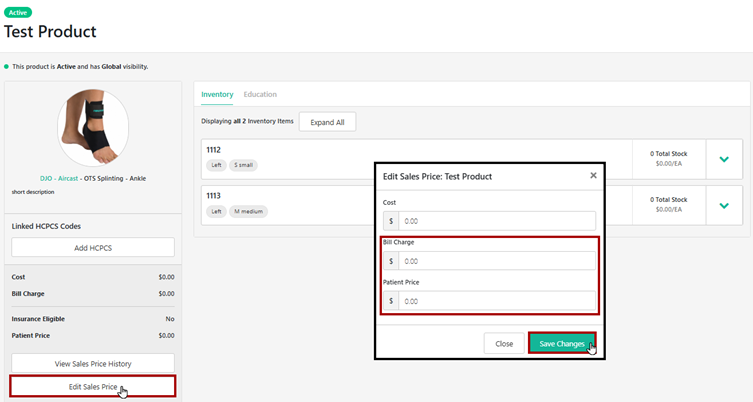
Task: Select the Inventory tab
Action: pyautogui.click(x=217, y=94)
